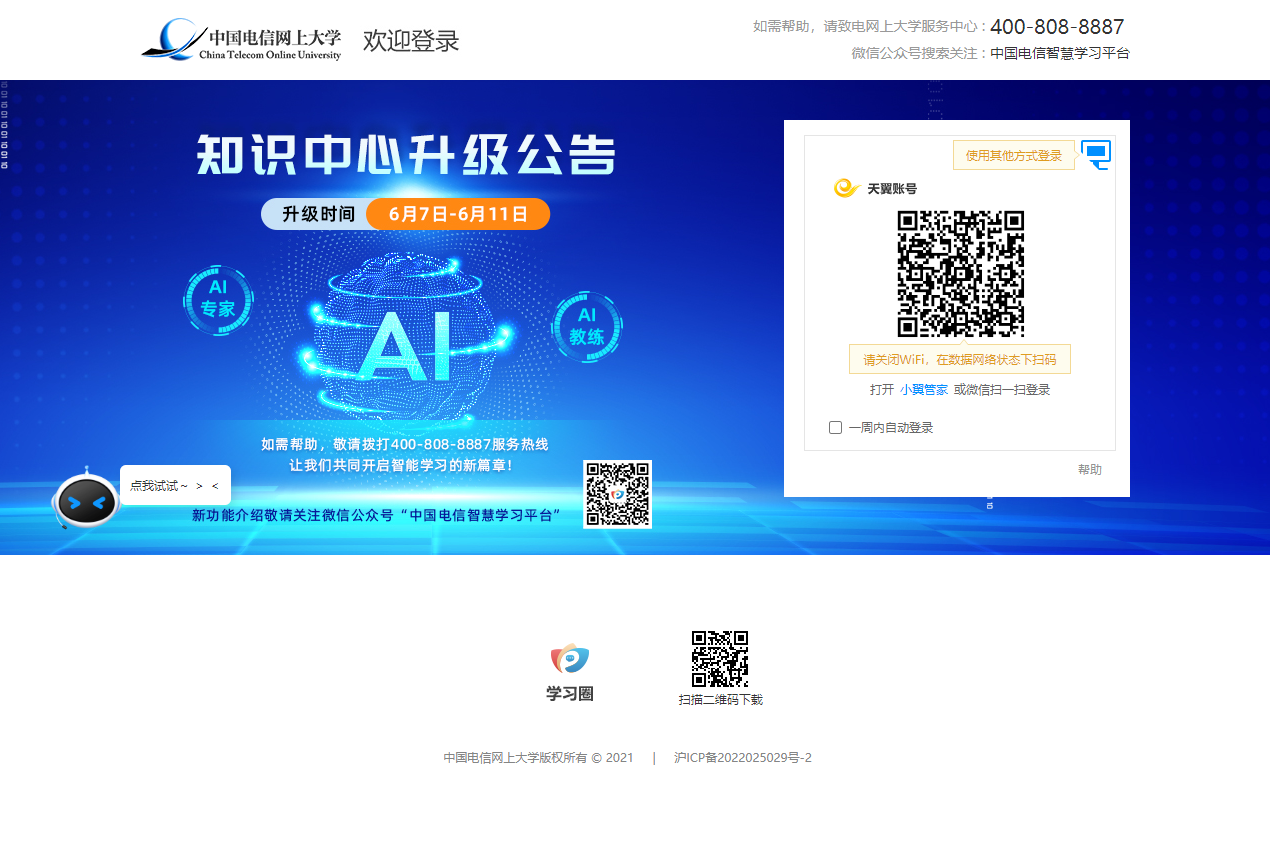Screen dimensions: 1270x845
Task: Select the AI专家 circular badge
Action: (x=218, y=299)
